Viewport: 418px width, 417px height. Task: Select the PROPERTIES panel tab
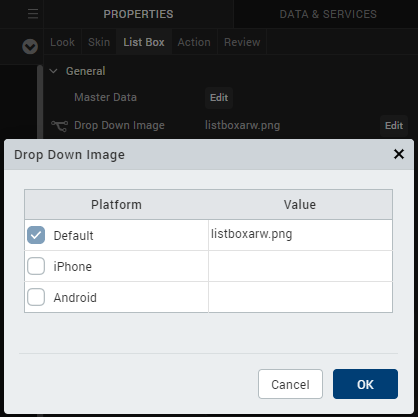pos(138,14)
